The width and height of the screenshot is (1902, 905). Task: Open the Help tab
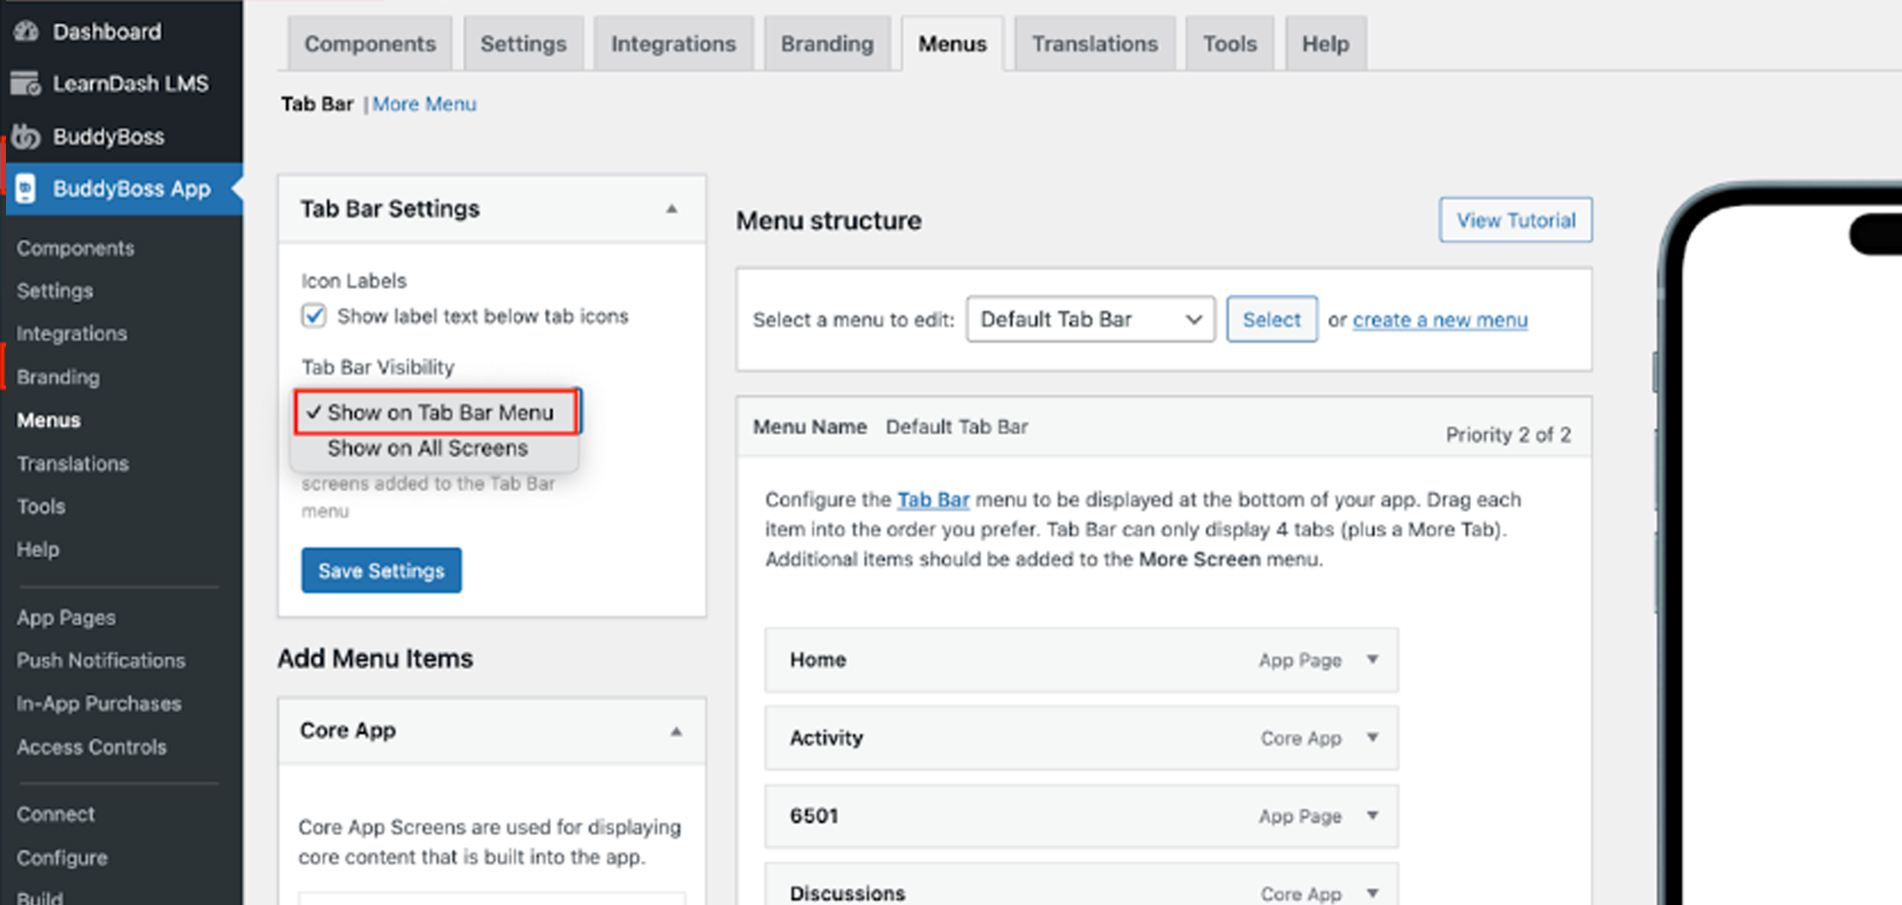point(1325,44)
